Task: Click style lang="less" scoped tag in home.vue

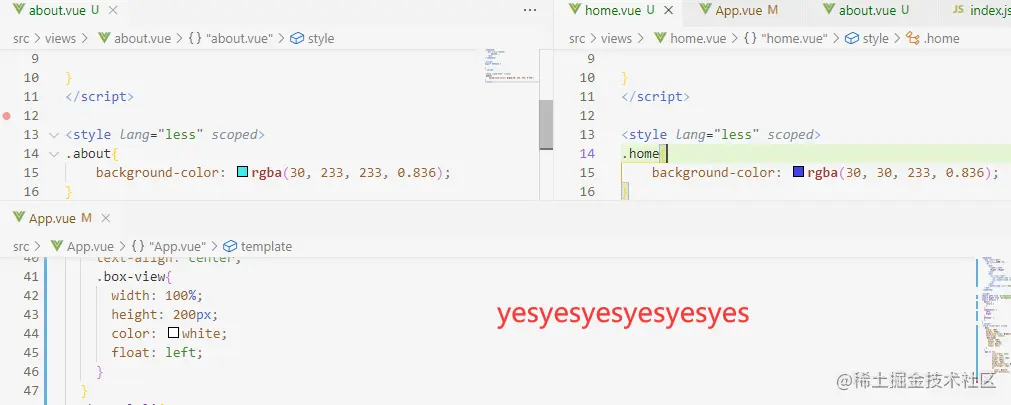Action: 721,135
